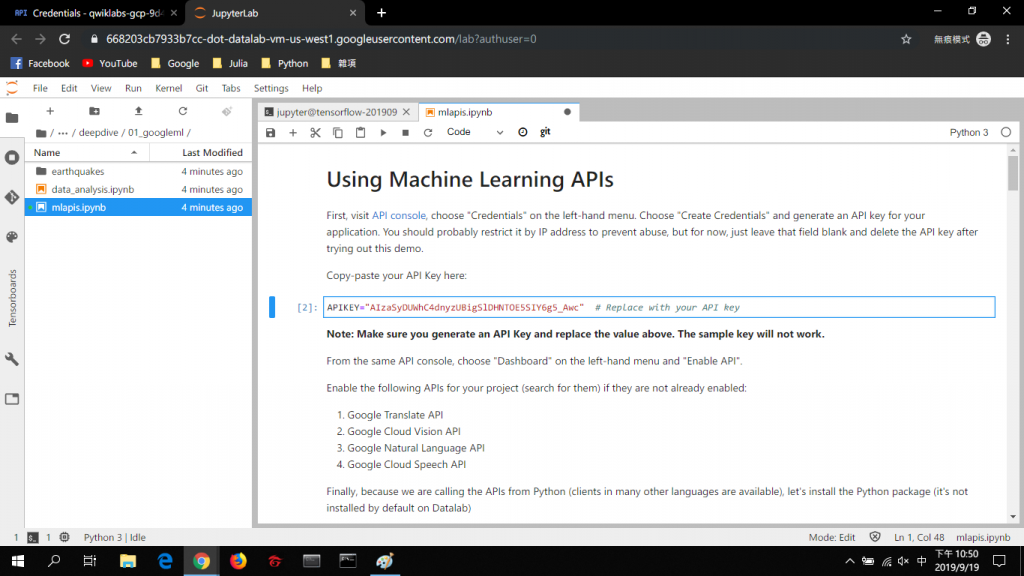
Task: Open the open tabs sidebar icon
Action: [x=12, y=399]
